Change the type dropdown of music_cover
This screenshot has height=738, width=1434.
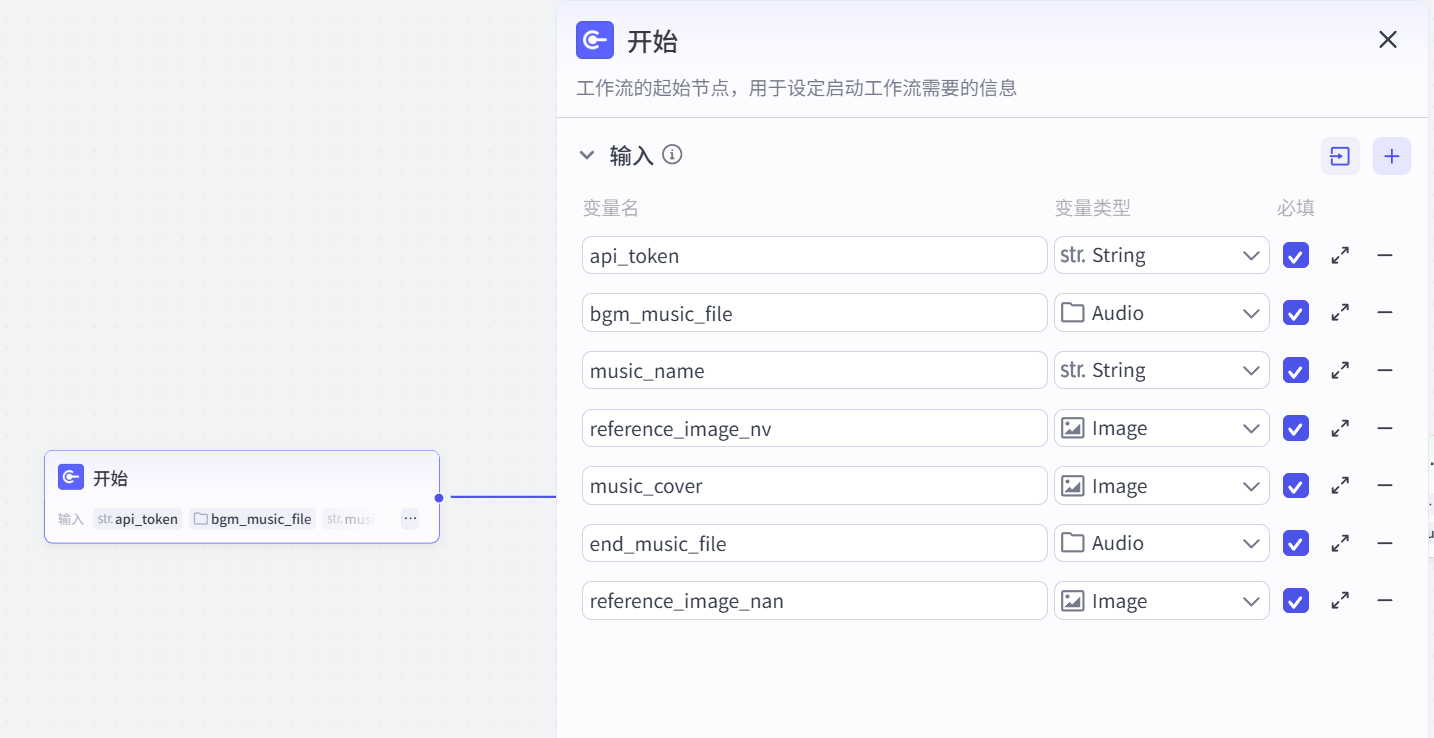pos(1162,486)
